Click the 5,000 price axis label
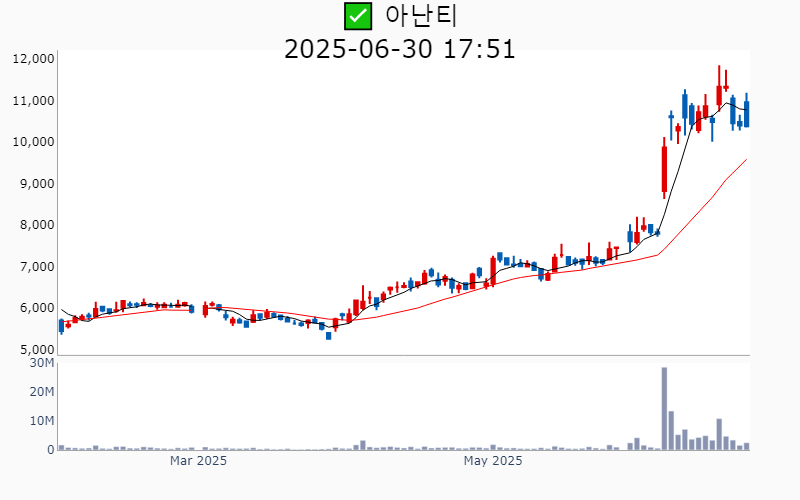 (37, 351)
